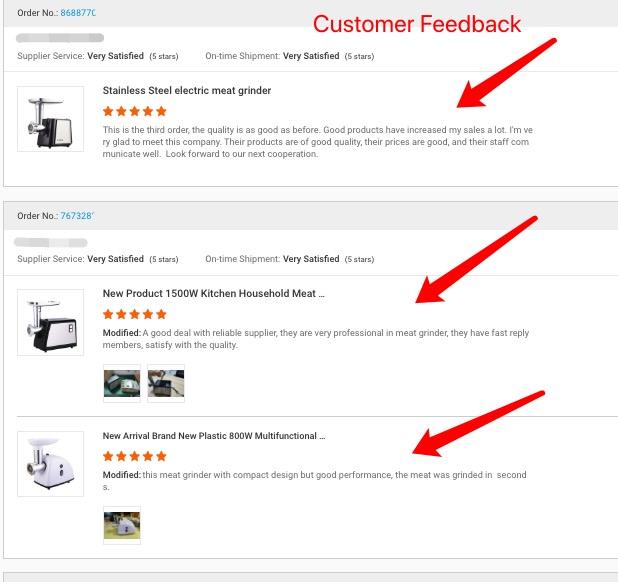Open the Stainless Steel electric meat grinder title
Viewport: 618px width, 582px height.
[187, 91]
